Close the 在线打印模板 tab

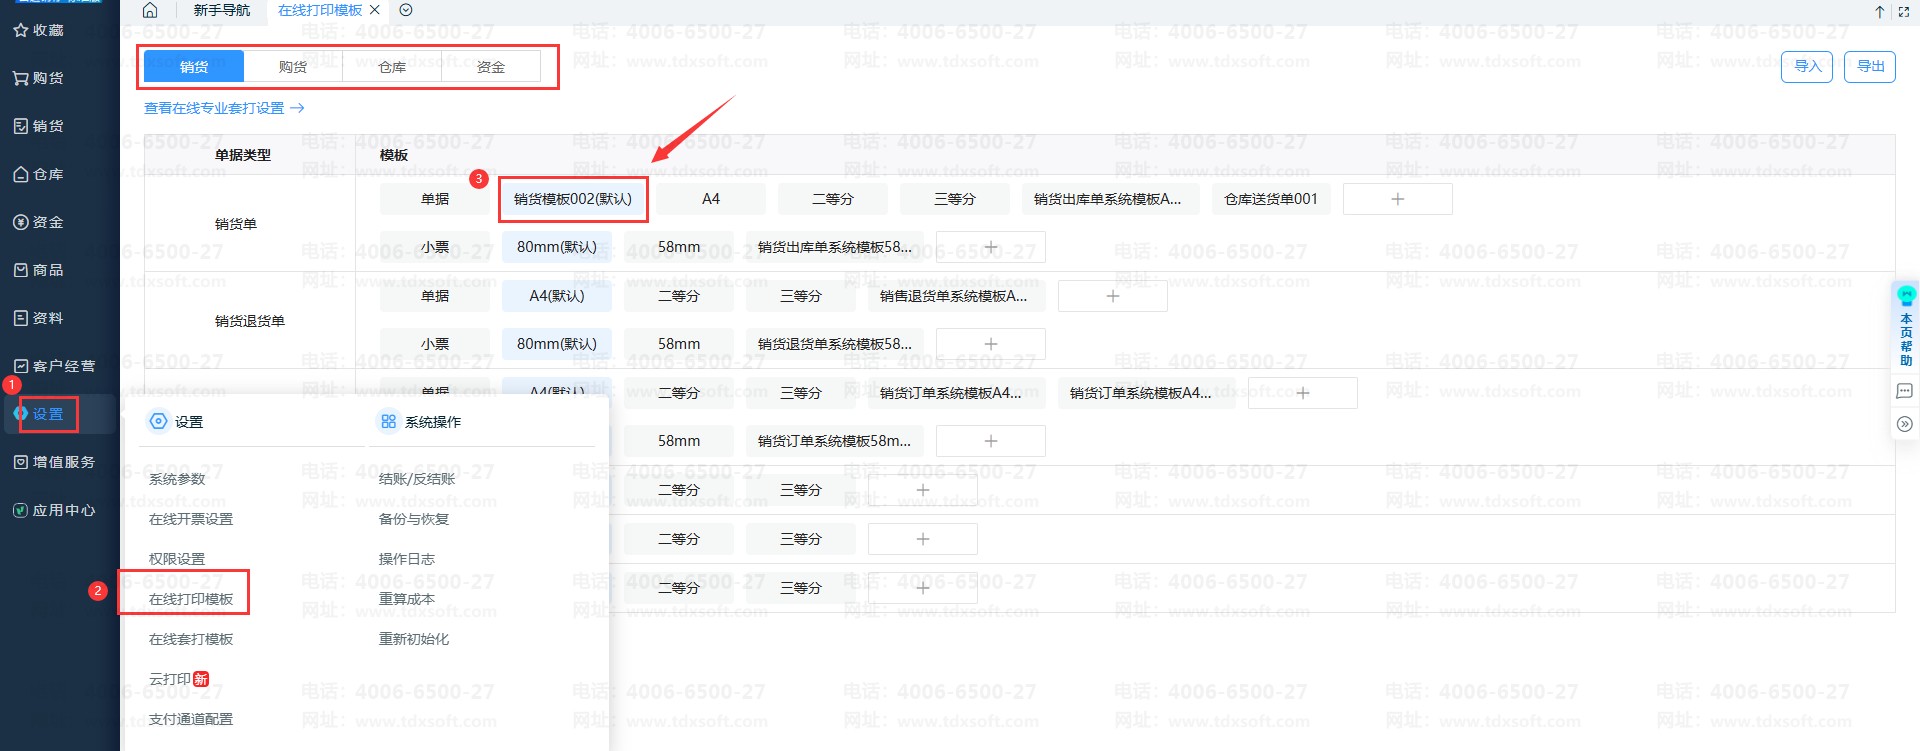[x=375, y=10]
